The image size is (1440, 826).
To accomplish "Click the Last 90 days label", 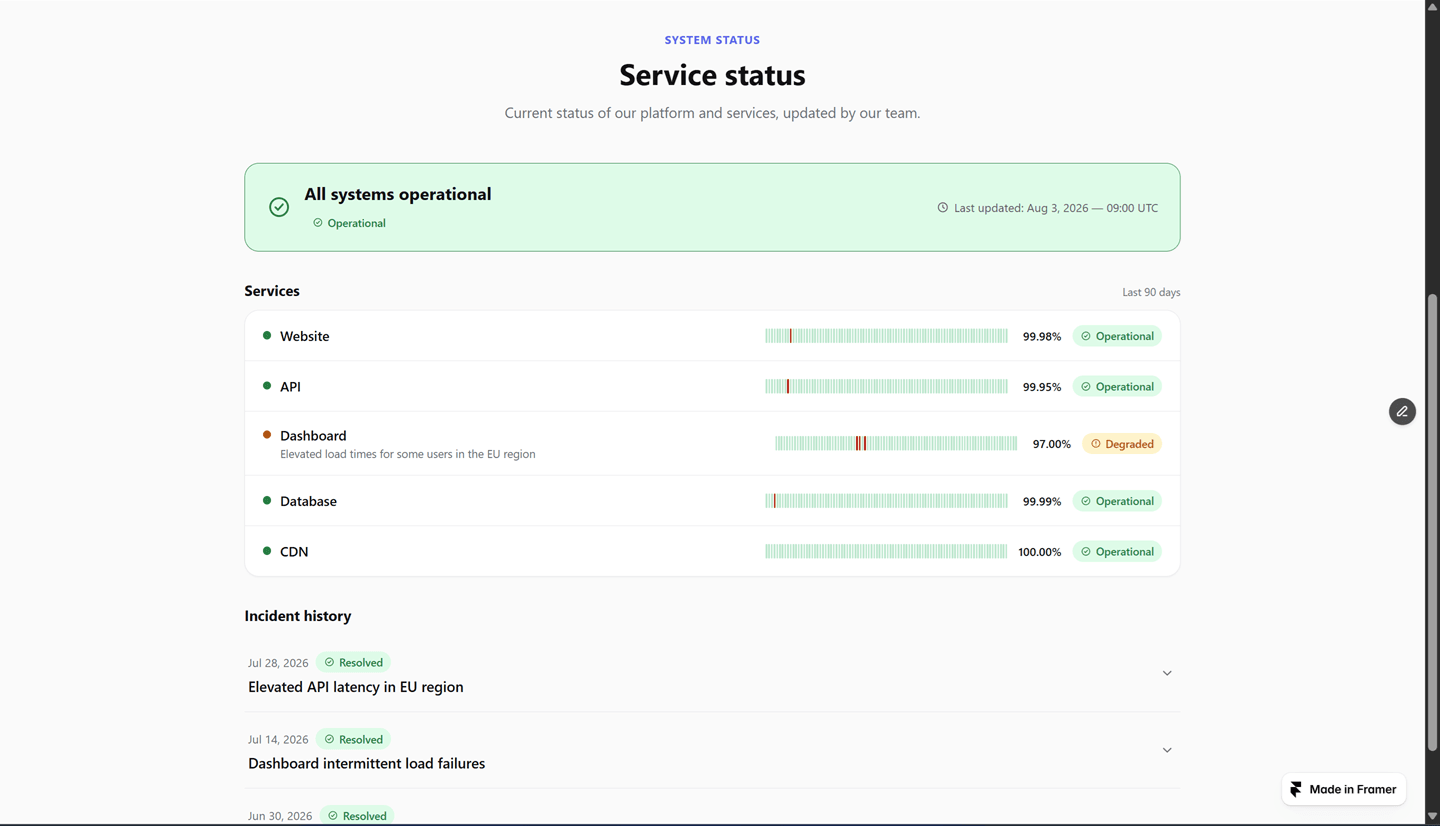I will point(1151,292).
